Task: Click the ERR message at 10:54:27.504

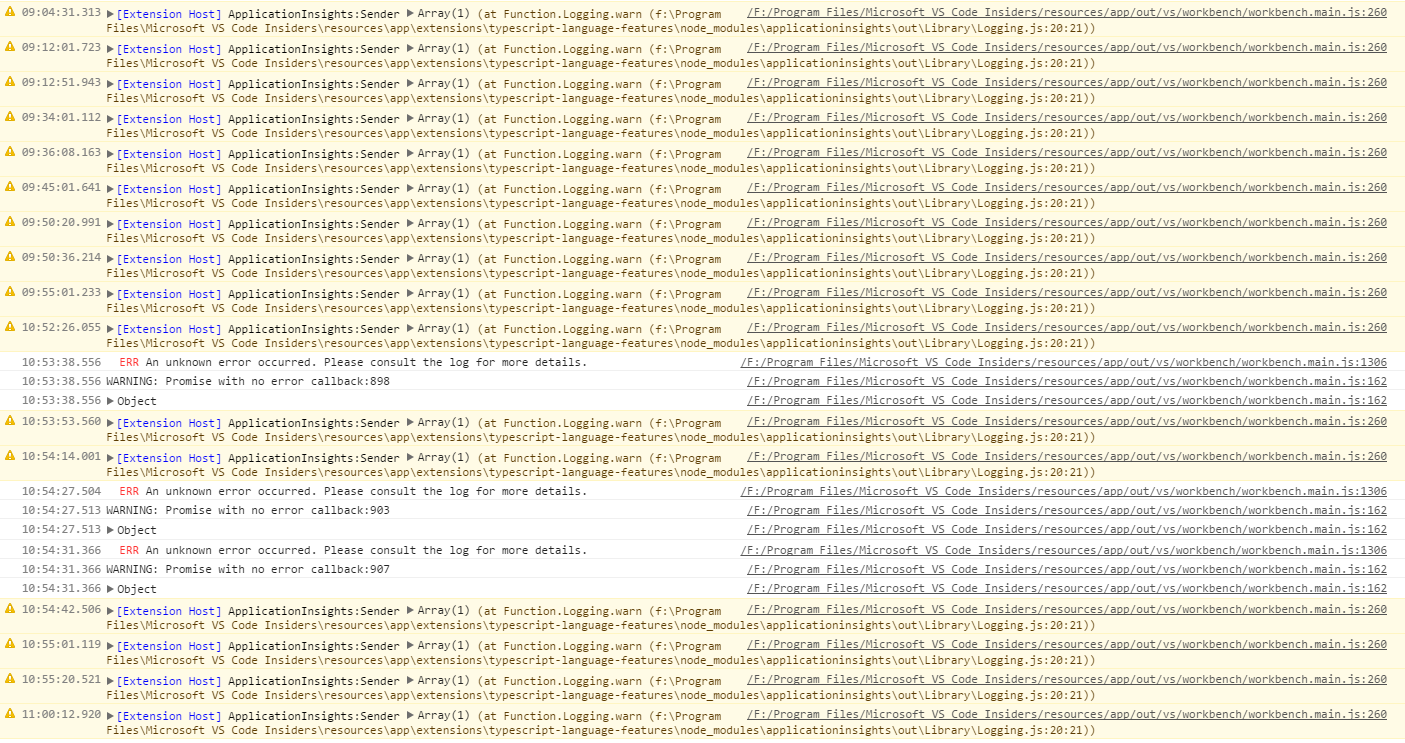Action: 353,491
